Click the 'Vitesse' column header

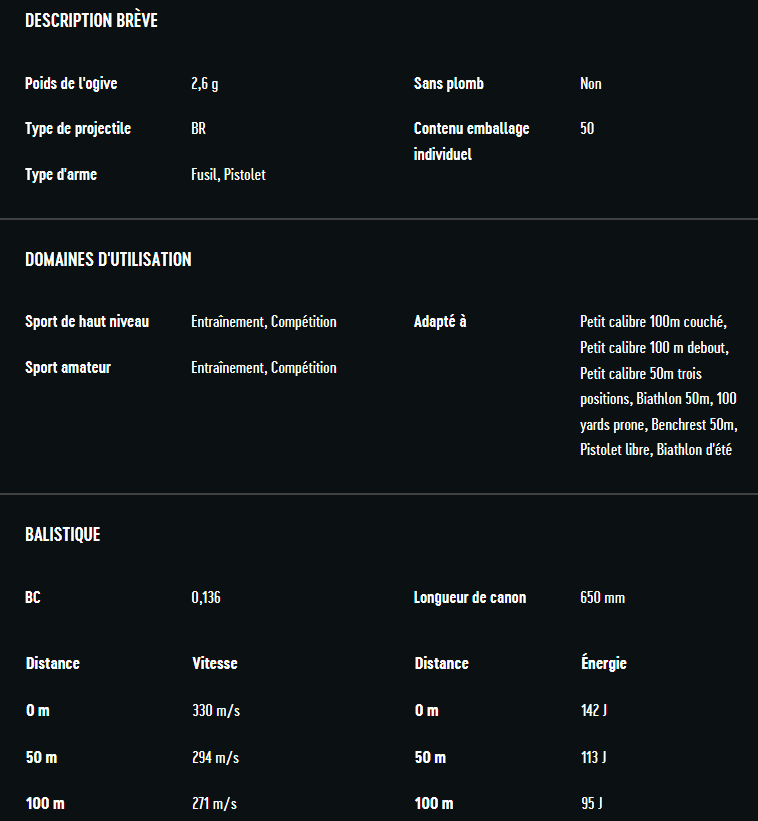(214, 664)
